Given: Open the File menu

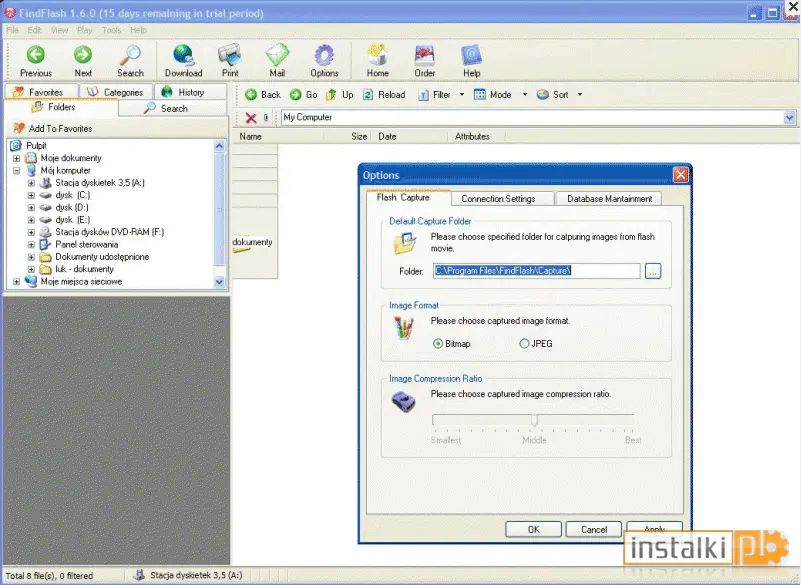Looking at the screenshot, I should (x=12, y=30).
